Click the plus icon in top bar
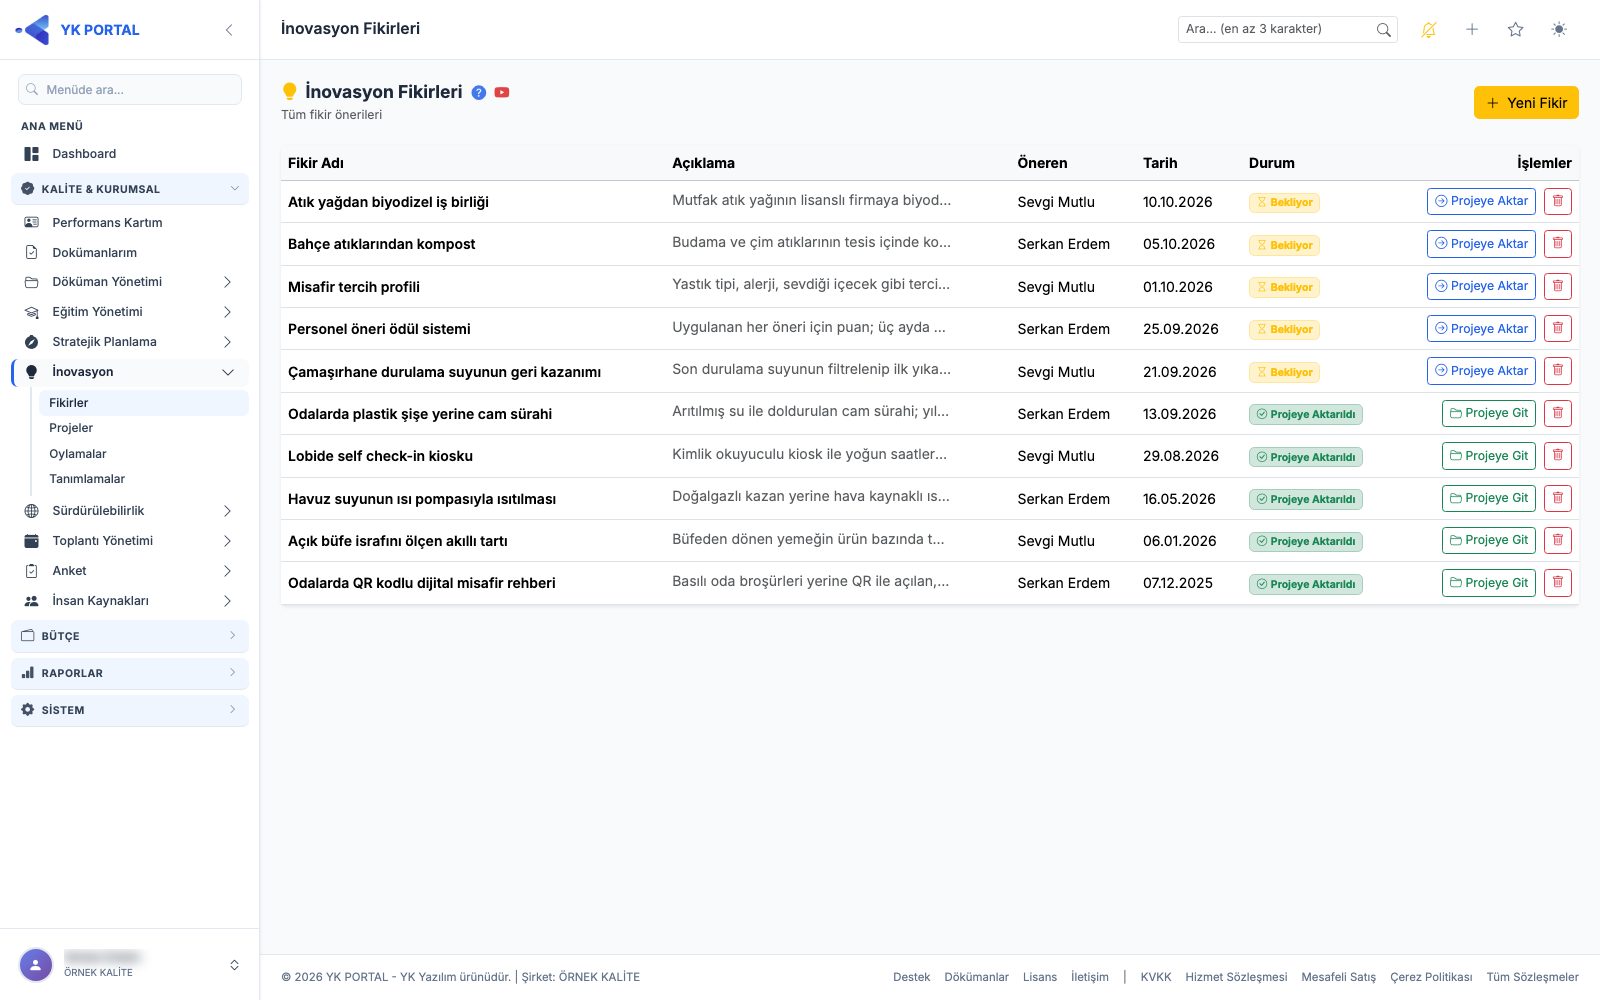 tap(1472, 30)
